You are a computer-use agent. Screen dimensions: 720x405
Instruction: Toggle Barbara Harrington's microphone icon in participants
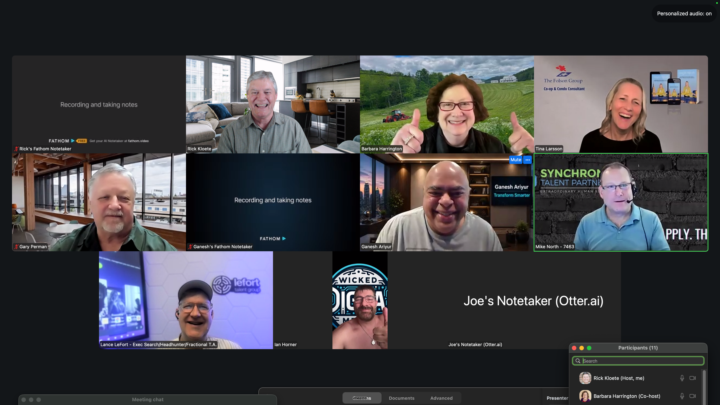682,396
